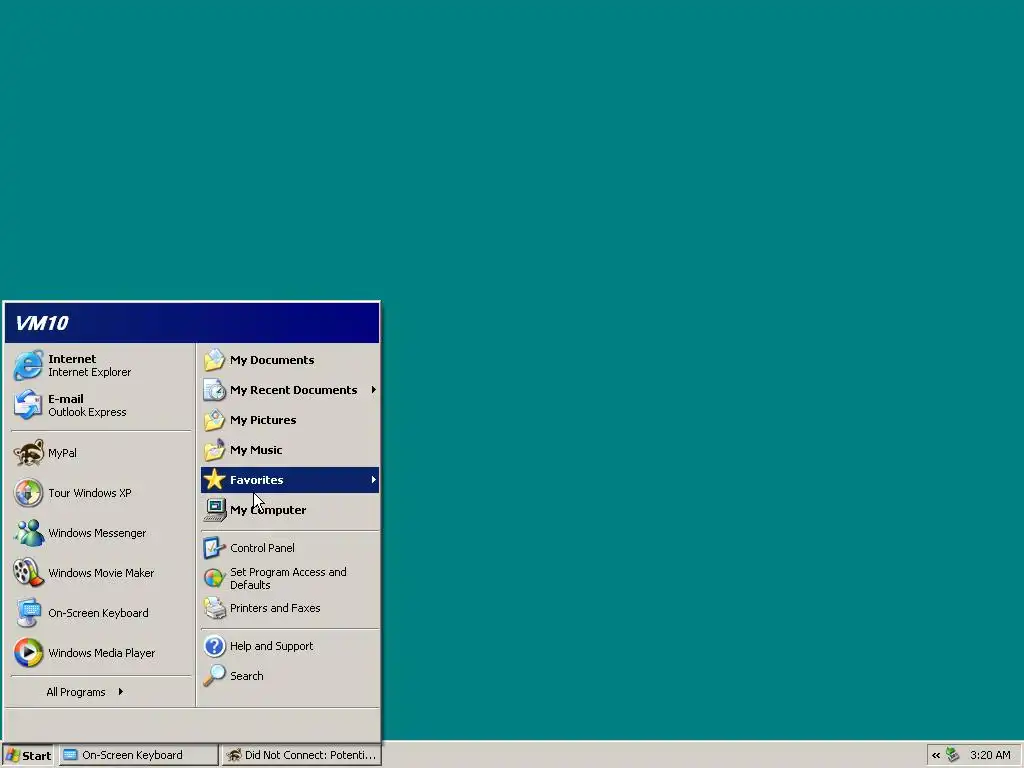This screenshot has width=1024, height=768.
Task: Click the network tray icon
Action: point(953,755)
